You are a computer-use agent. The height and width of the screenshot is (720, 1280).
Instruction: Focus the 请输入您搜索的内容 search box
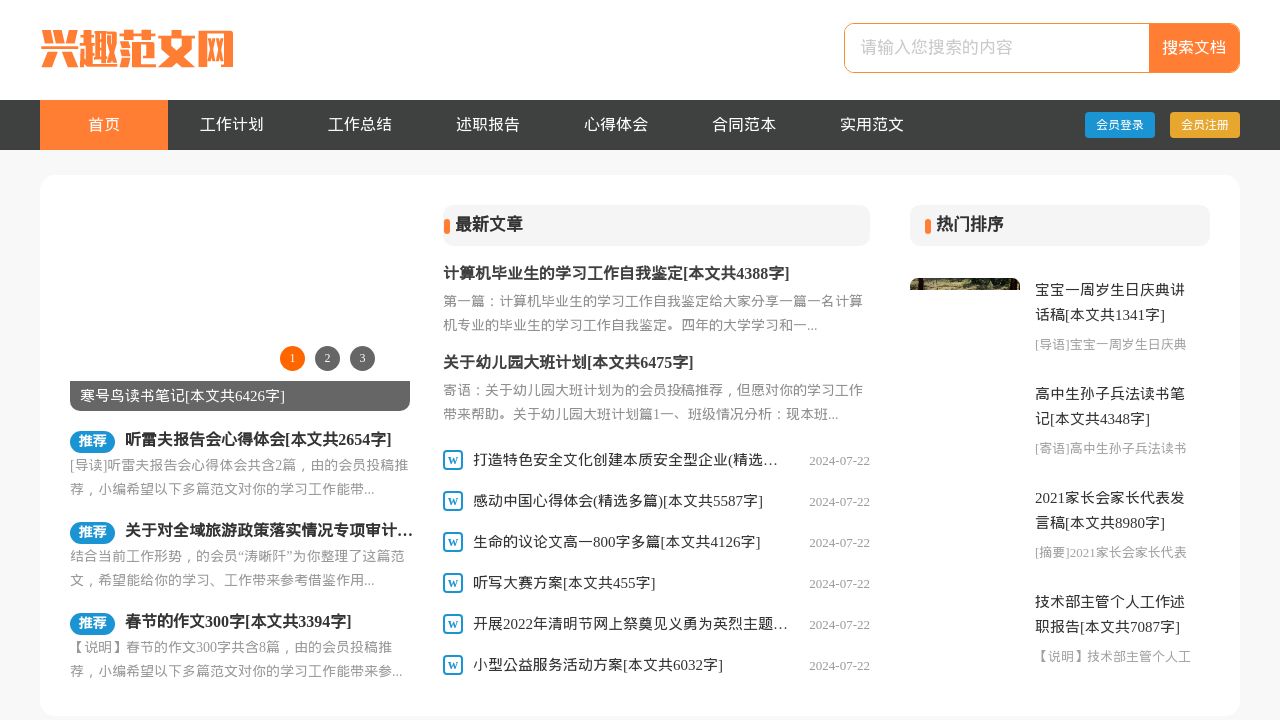coord(997,48)
